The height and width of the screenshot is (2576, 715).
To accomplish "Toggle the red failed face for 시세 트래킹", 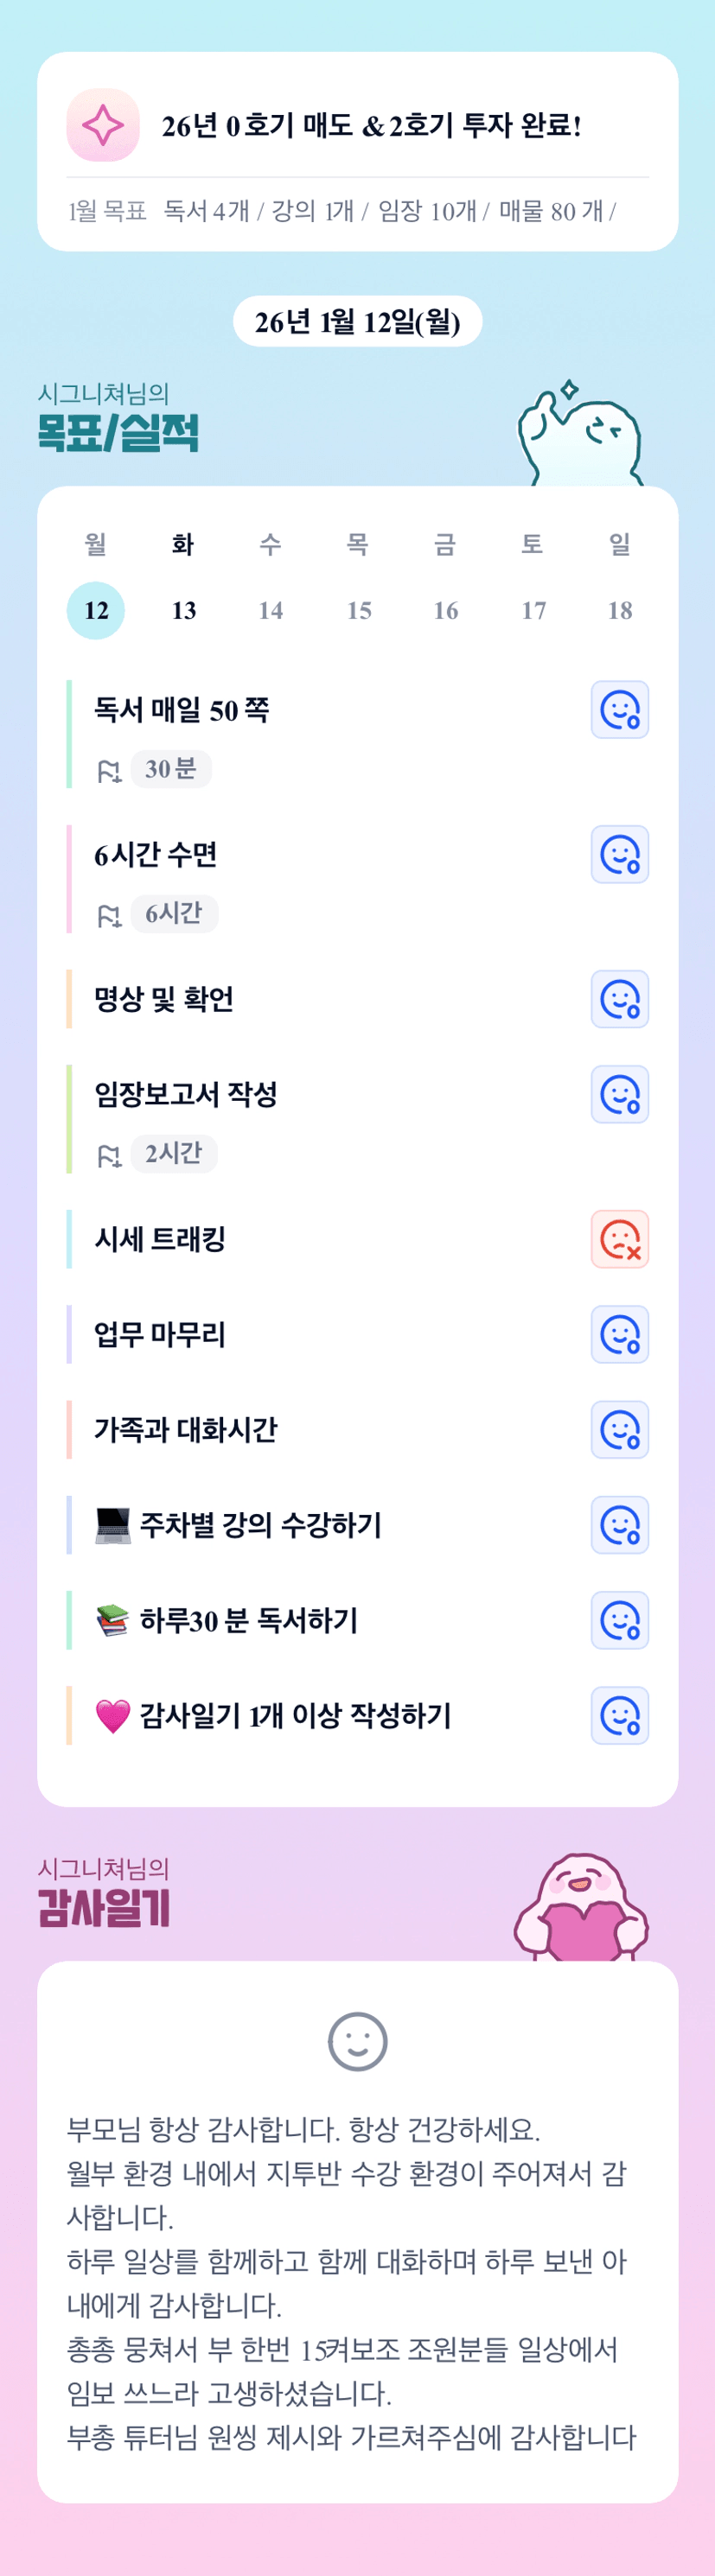I will pyautogui.click(x=620, y=1239).
